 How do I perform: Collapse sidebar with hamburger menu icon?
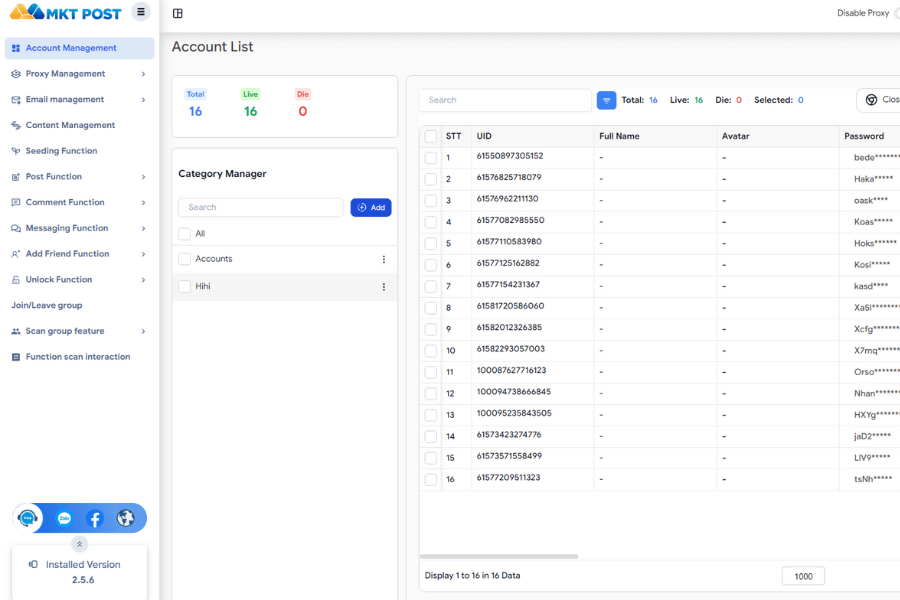coord(141,11)
